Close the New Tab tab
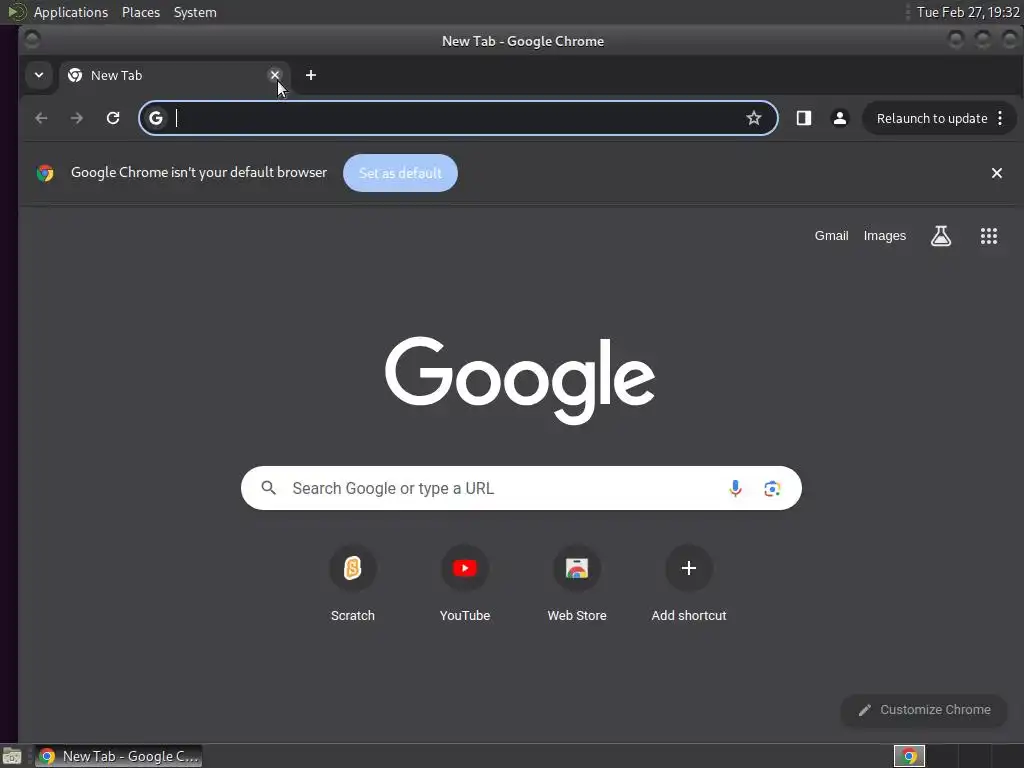 [x=275, y=75]
